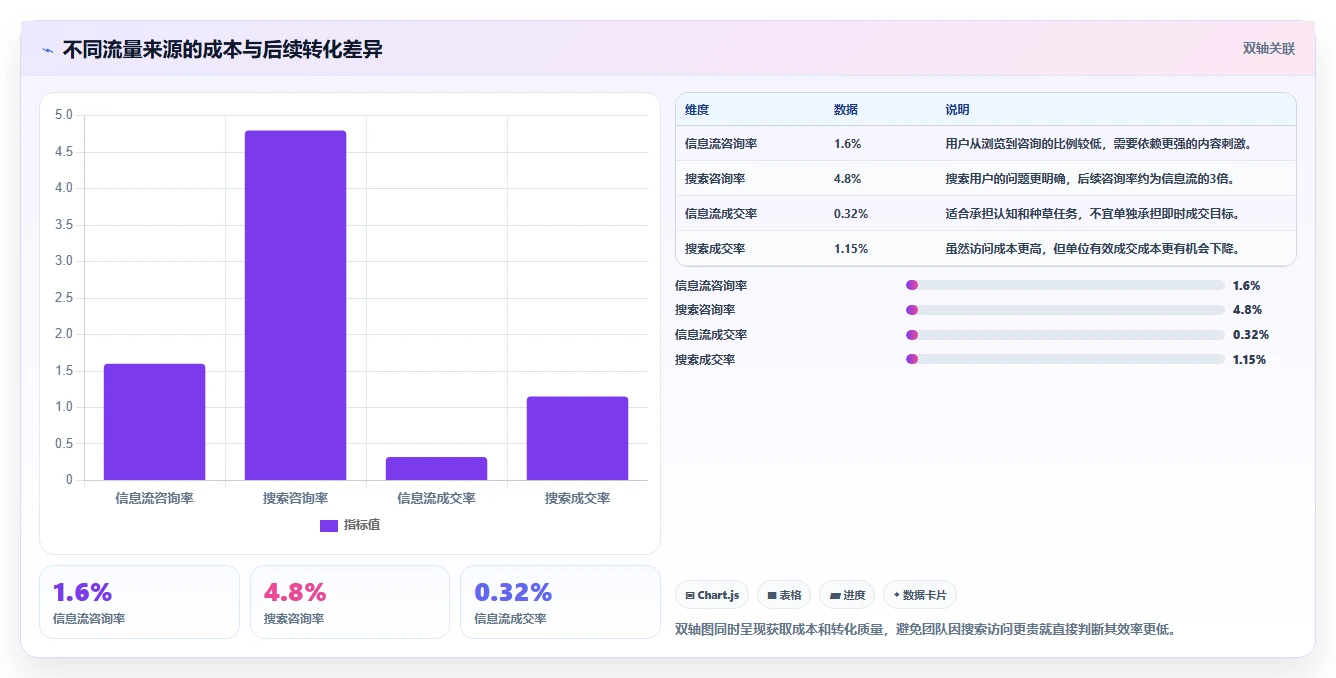
Task: Click the 搜索咨询率 bar in chart
Action: tap(295, 305)
